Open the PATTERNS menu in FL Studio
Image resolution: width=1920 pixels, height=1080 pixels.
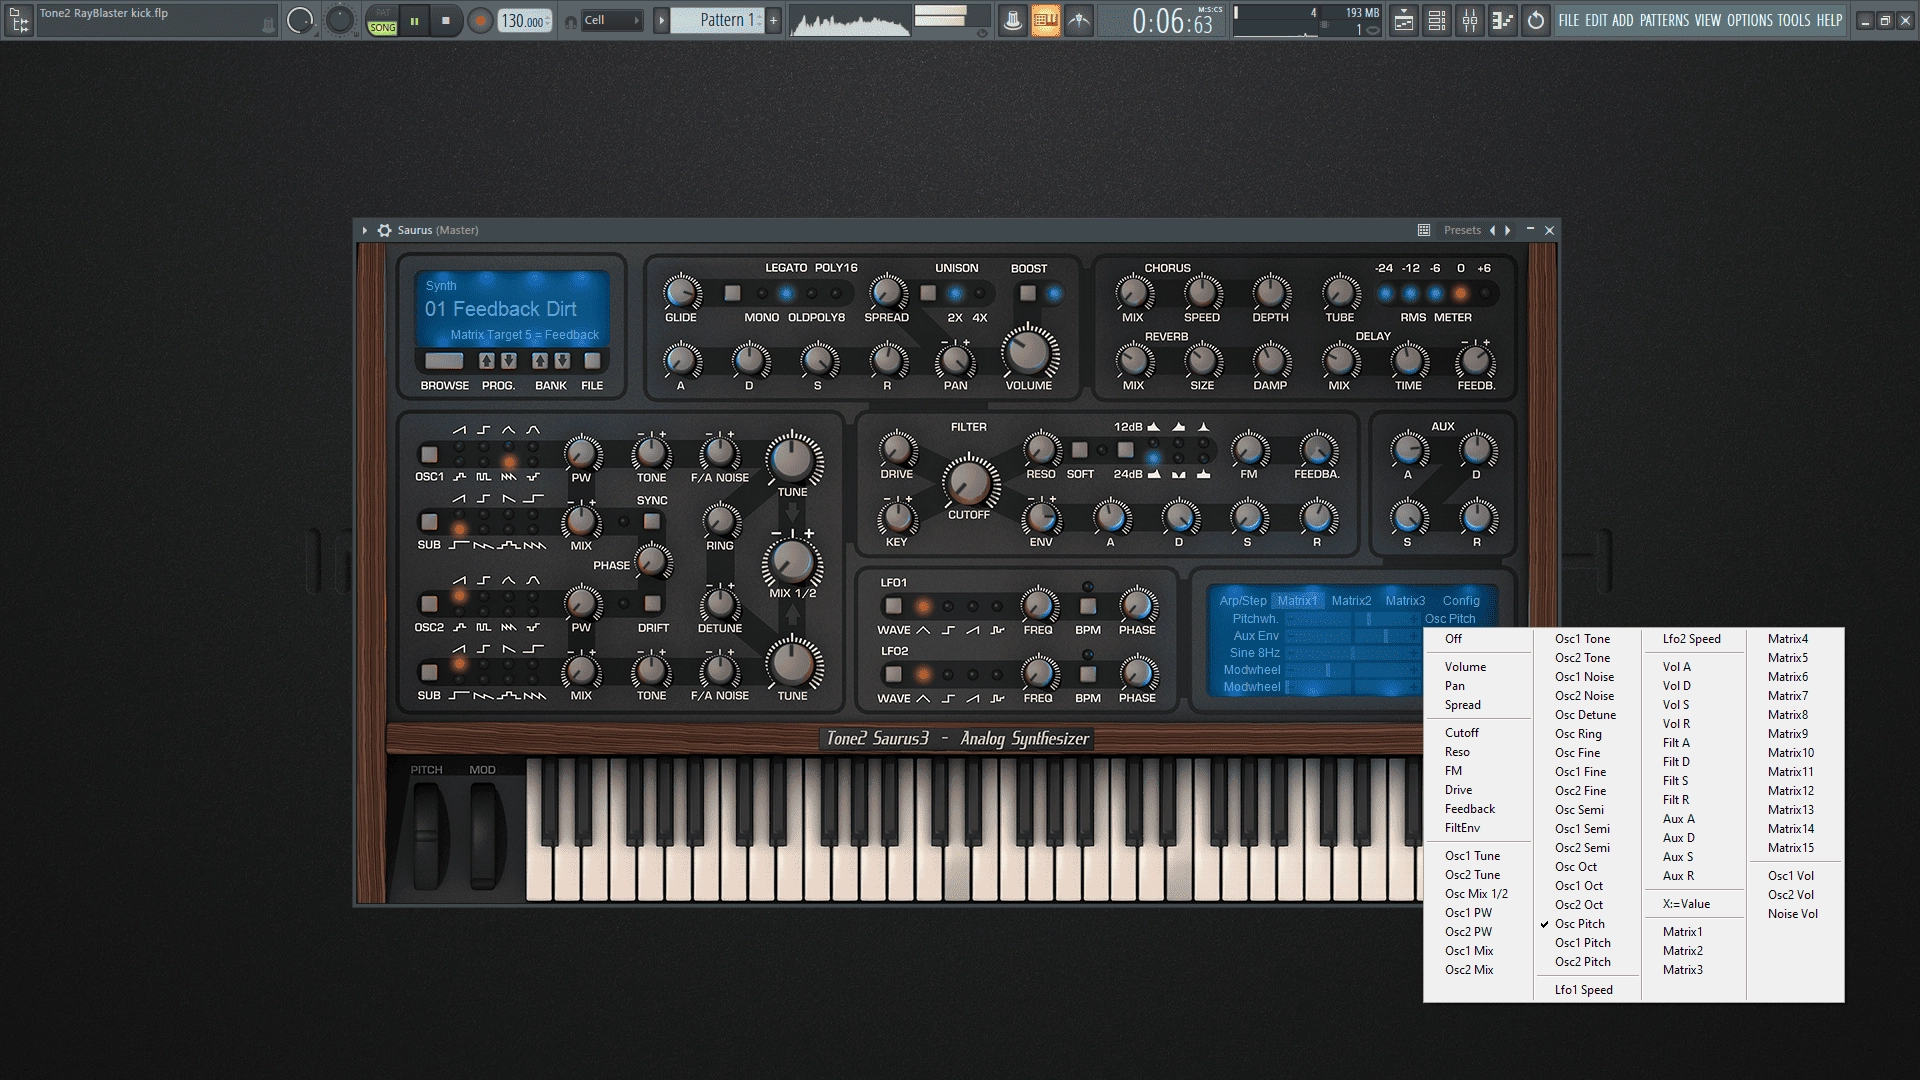pyautogui.click(x=1664, y=20)
